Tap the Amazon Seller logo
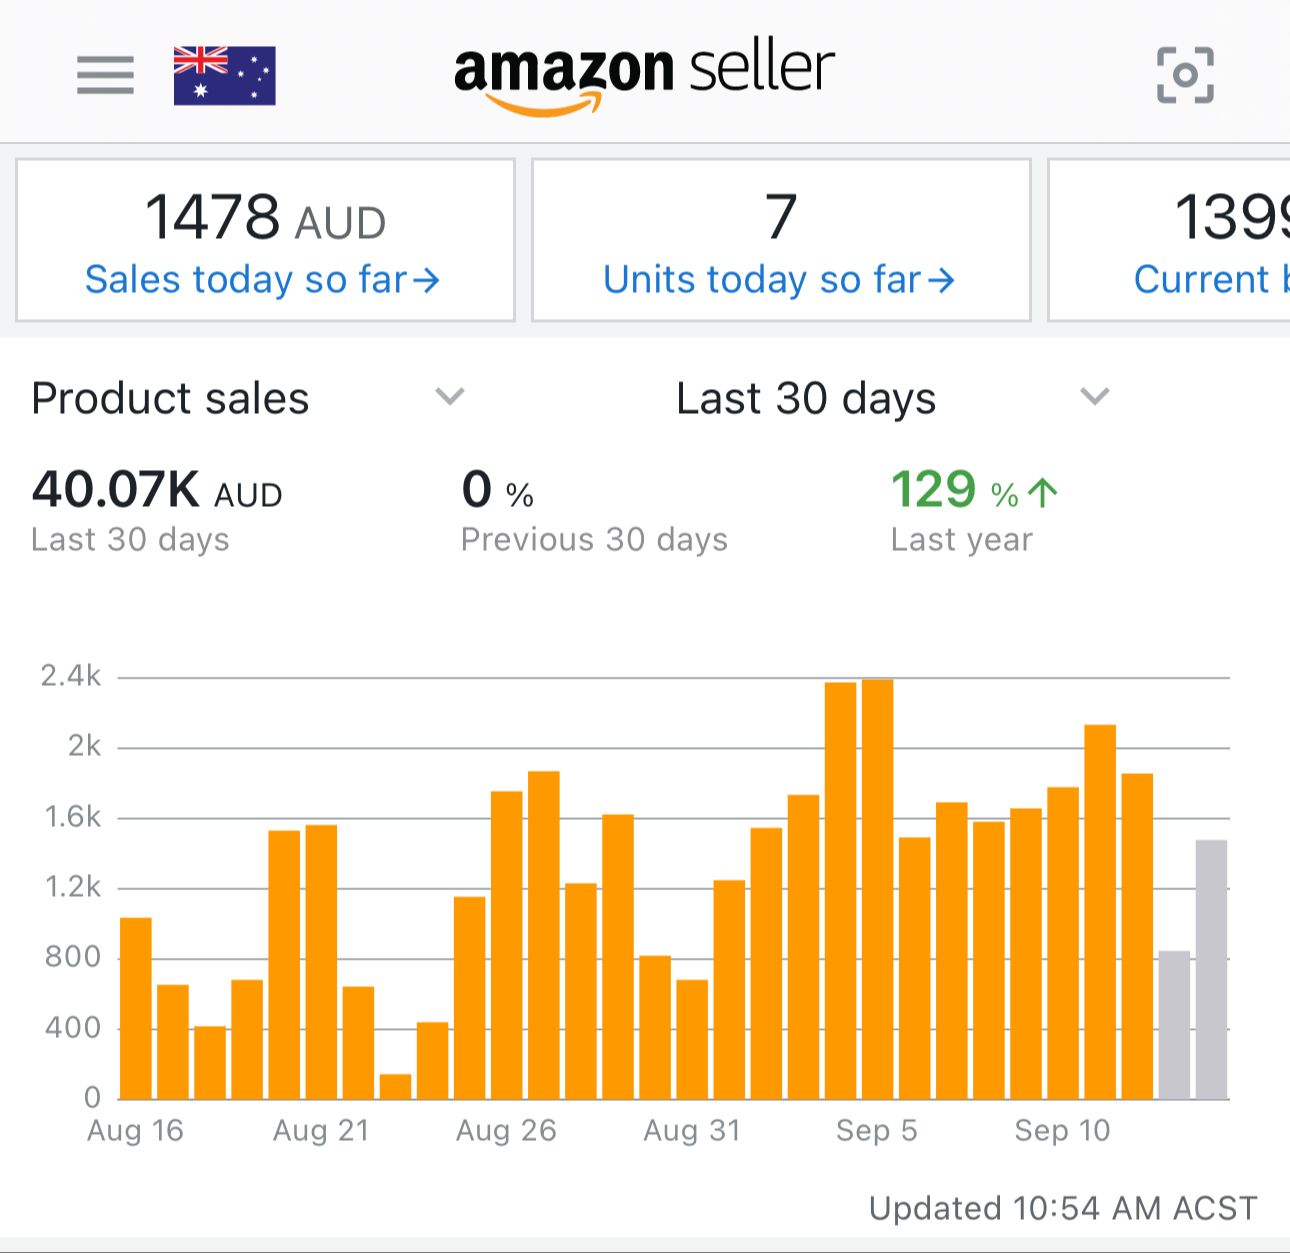 (x=644, y=75)
